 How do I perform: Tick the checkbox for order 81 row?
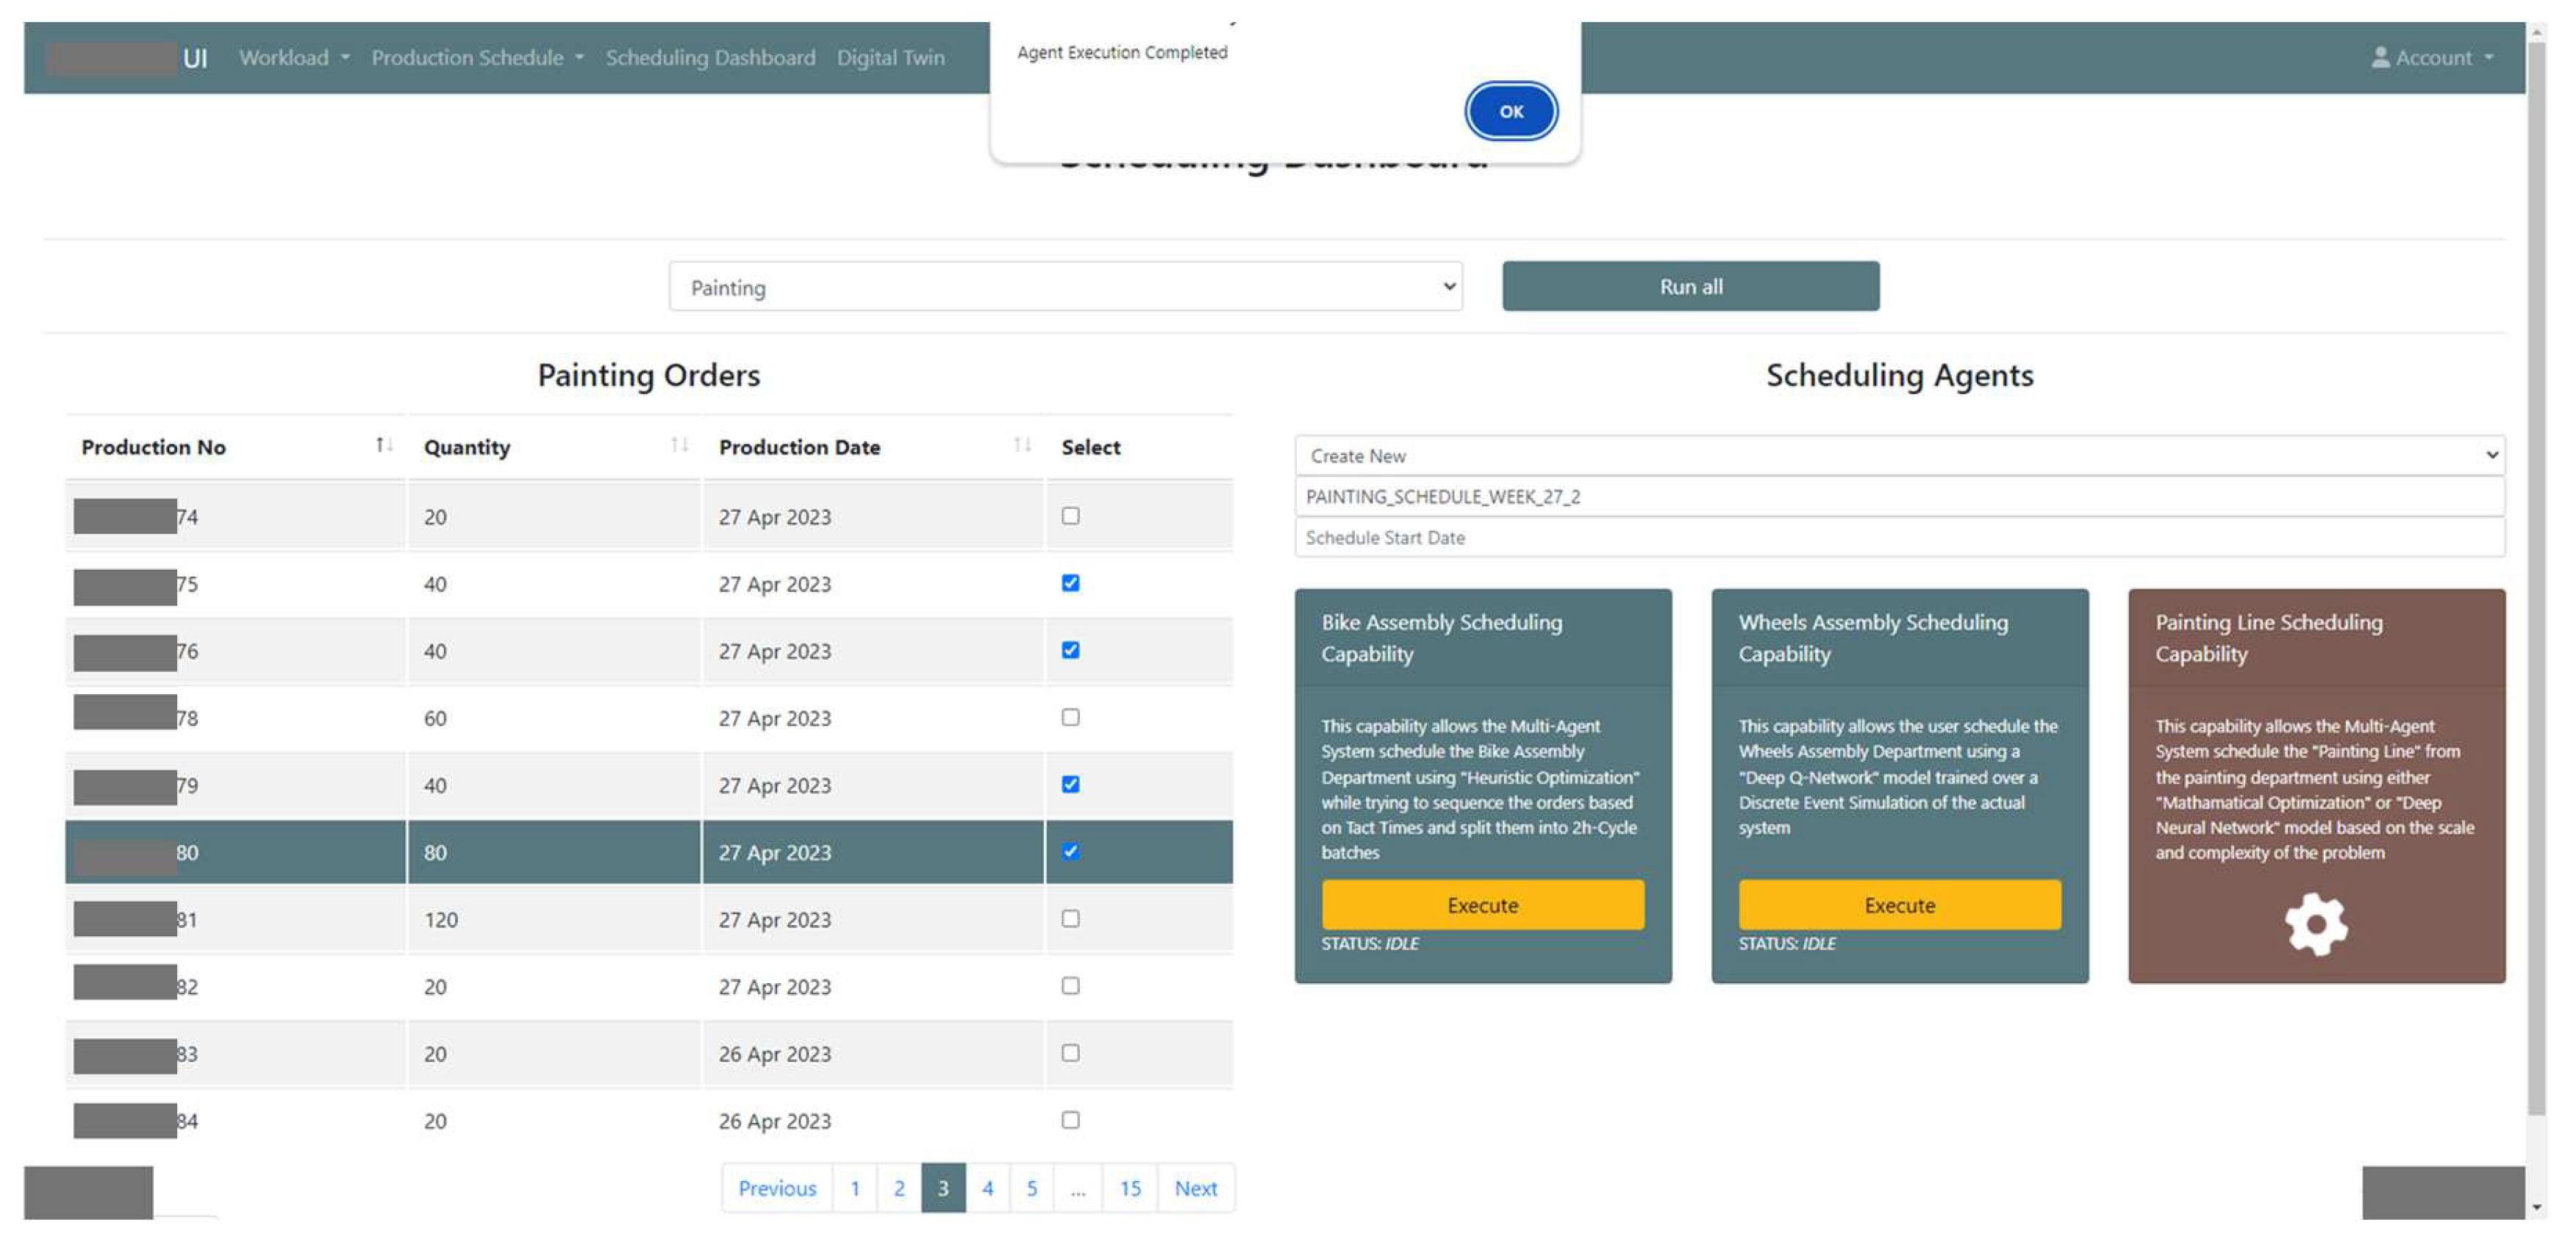tap(1070, 918)
